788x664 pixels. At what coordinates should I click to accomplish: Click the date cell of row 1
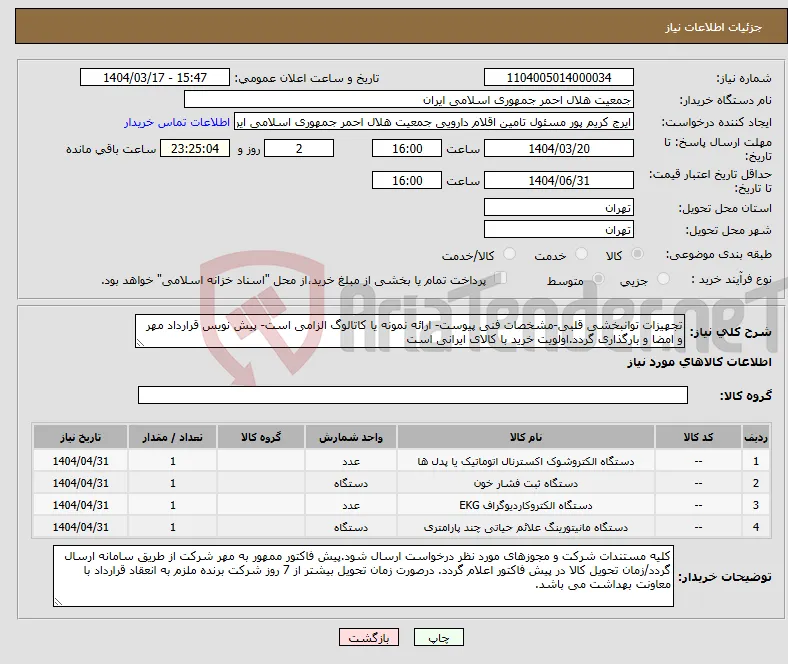point(80,461)
